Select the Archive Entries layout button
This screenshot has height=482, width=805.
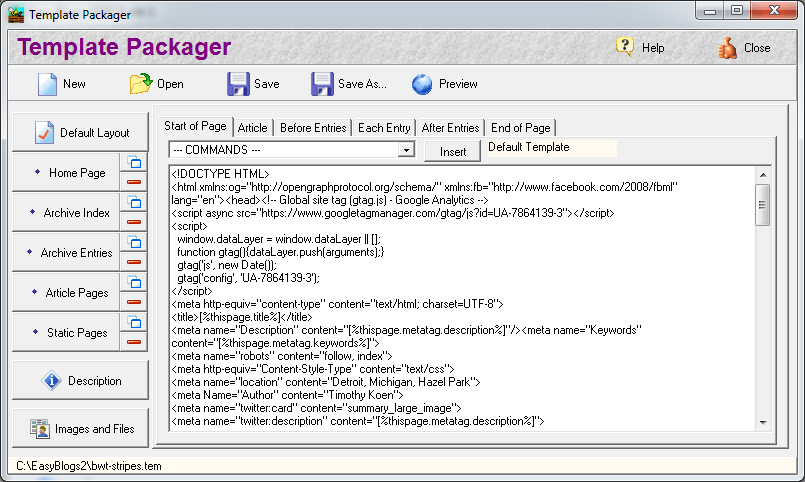coord(66,253)
